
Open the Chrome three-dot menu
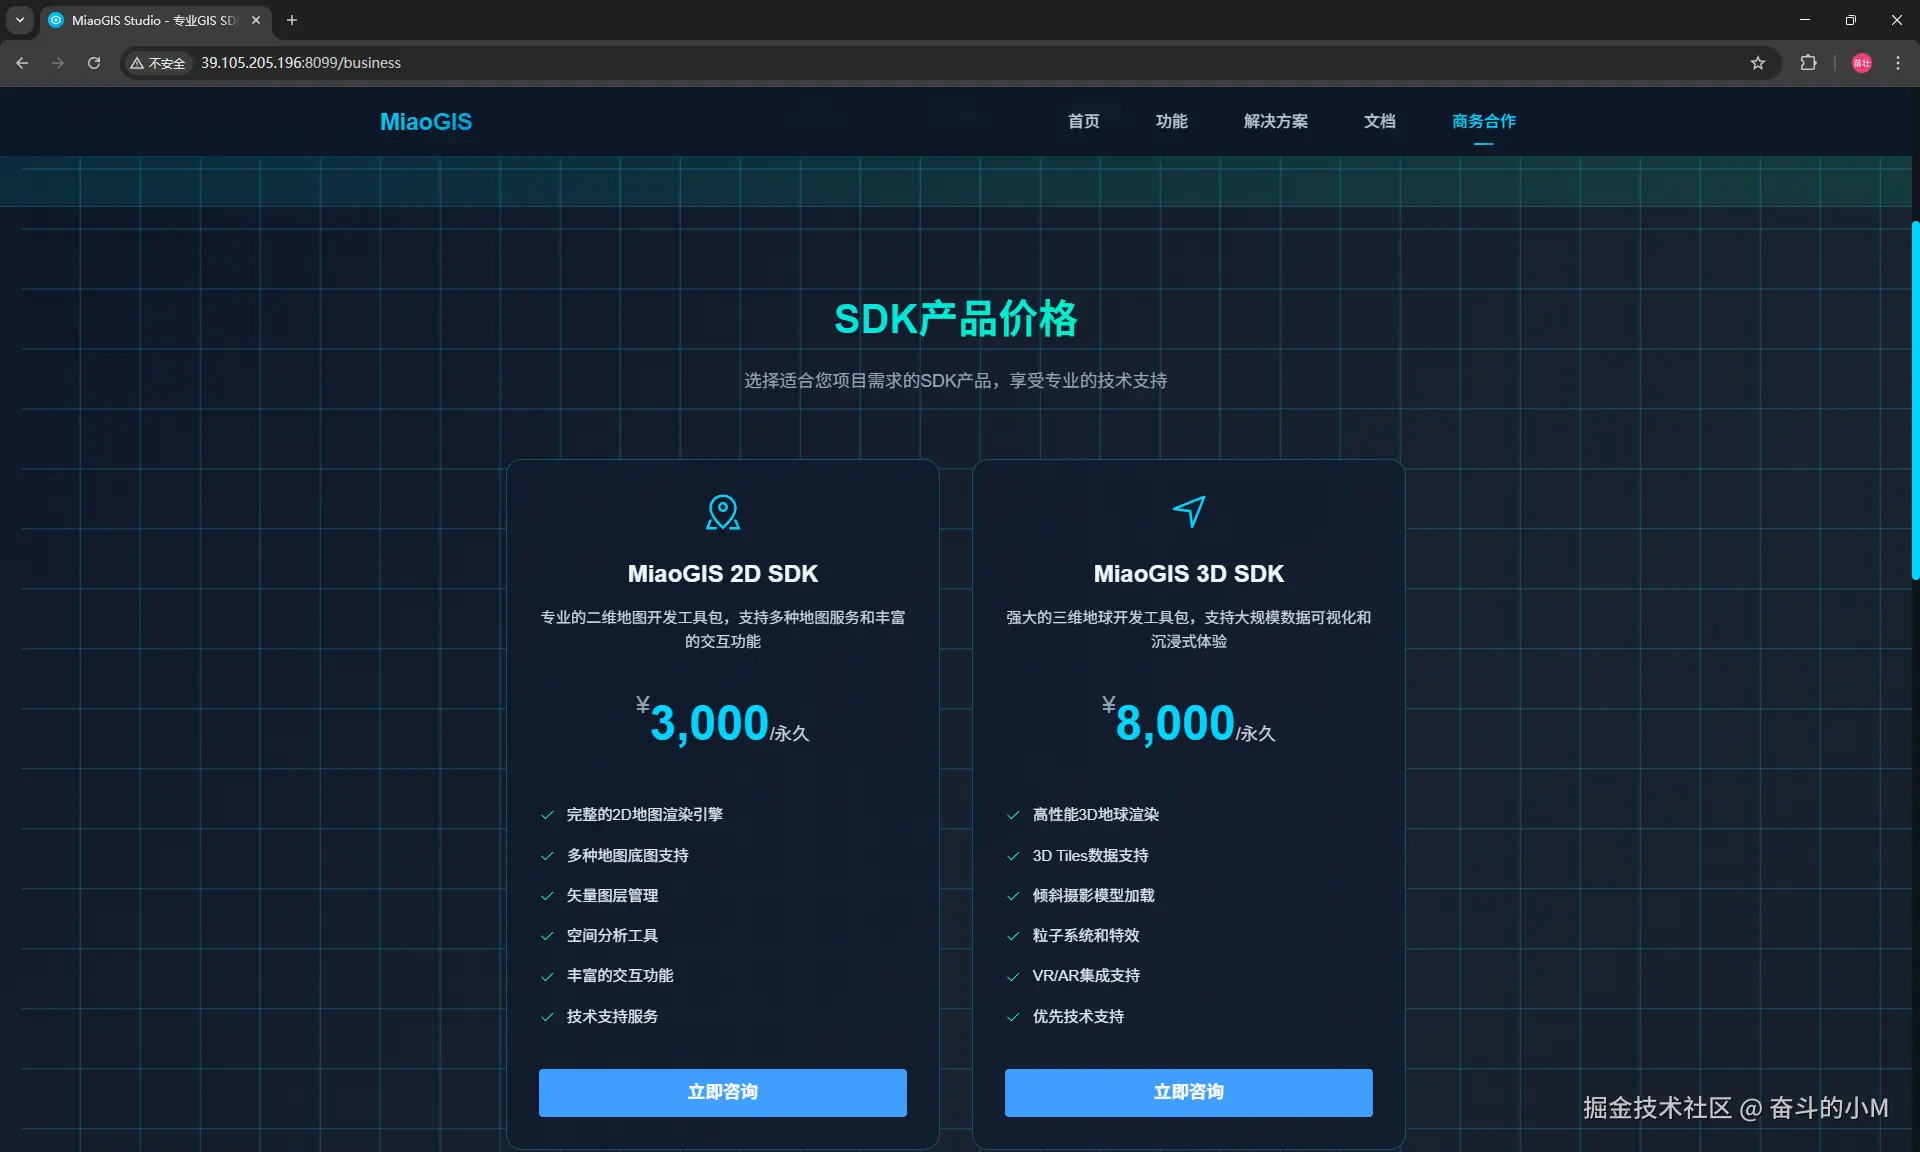click(x=1898, y=63)
